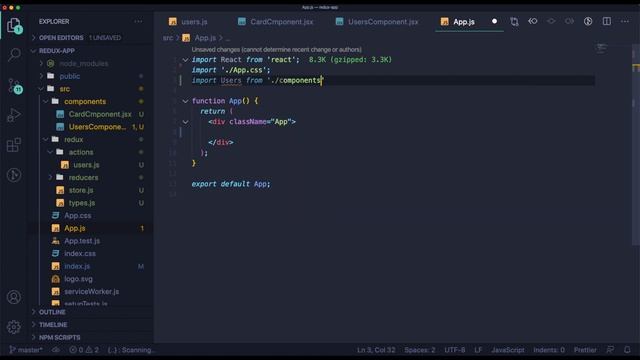Switch to the users.js tab

pos(188,22)
